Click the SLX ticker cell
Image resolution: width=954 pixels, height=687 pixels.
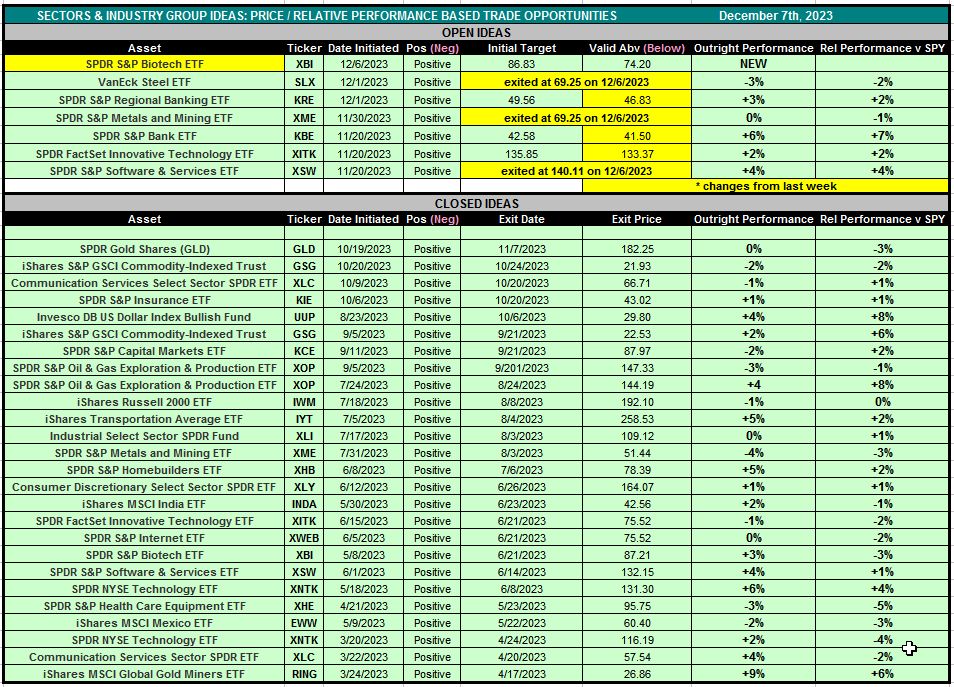pyautogui.click(x=303, y=81)
